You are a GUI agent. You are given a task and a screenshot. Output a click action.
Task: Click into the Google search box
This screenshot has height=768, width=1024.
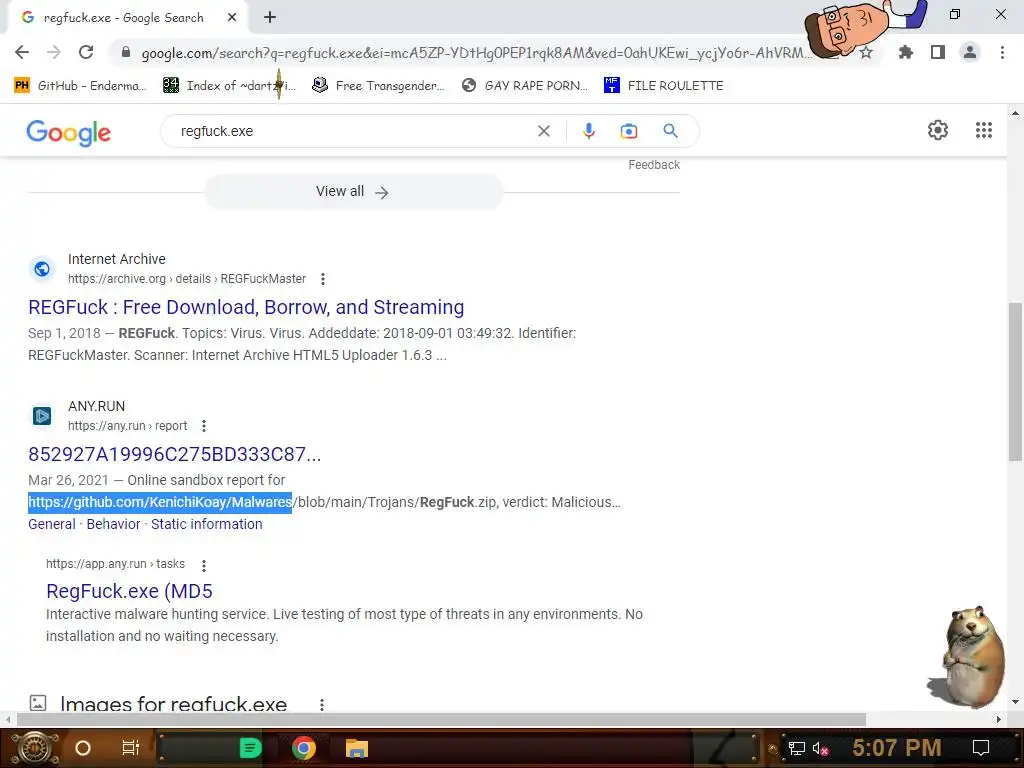pos(353,131)
